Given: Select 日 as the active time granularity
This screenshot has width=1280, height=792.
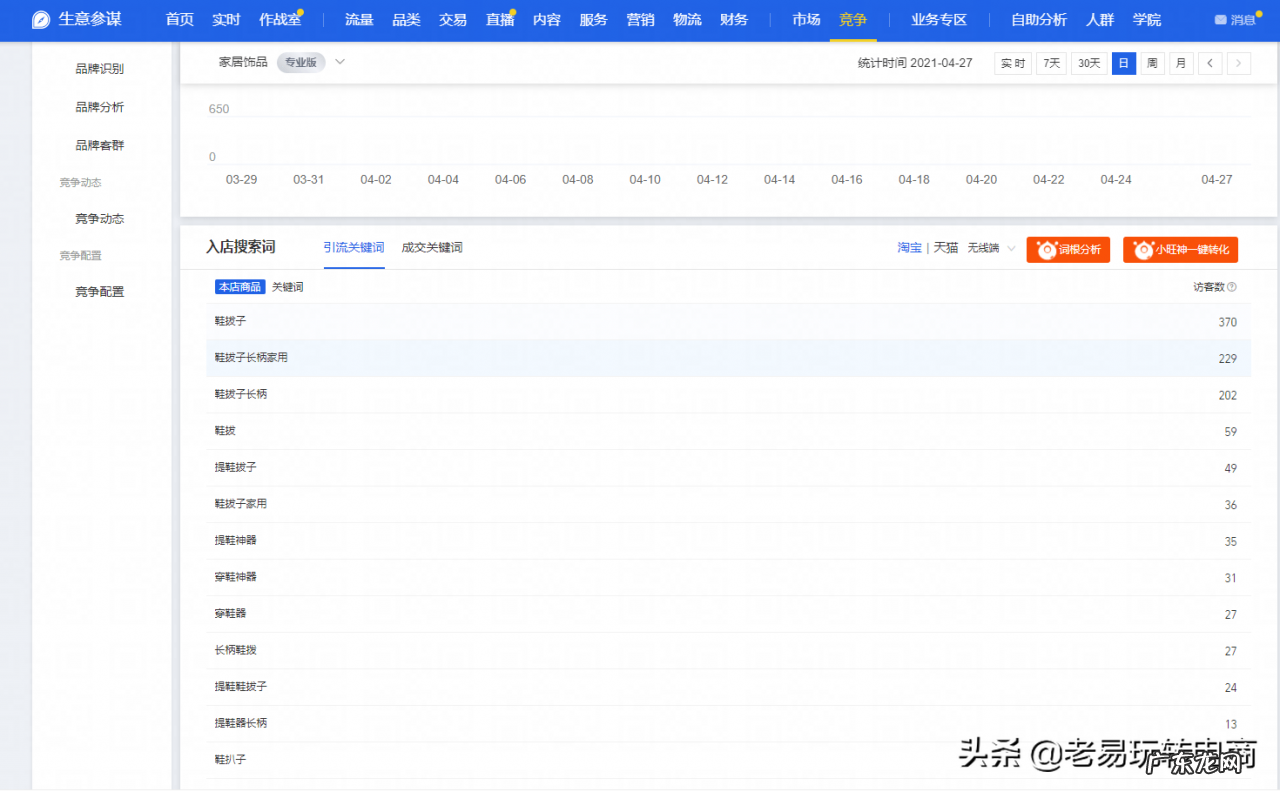Looking at the screenshot, I should [1124, 62].
